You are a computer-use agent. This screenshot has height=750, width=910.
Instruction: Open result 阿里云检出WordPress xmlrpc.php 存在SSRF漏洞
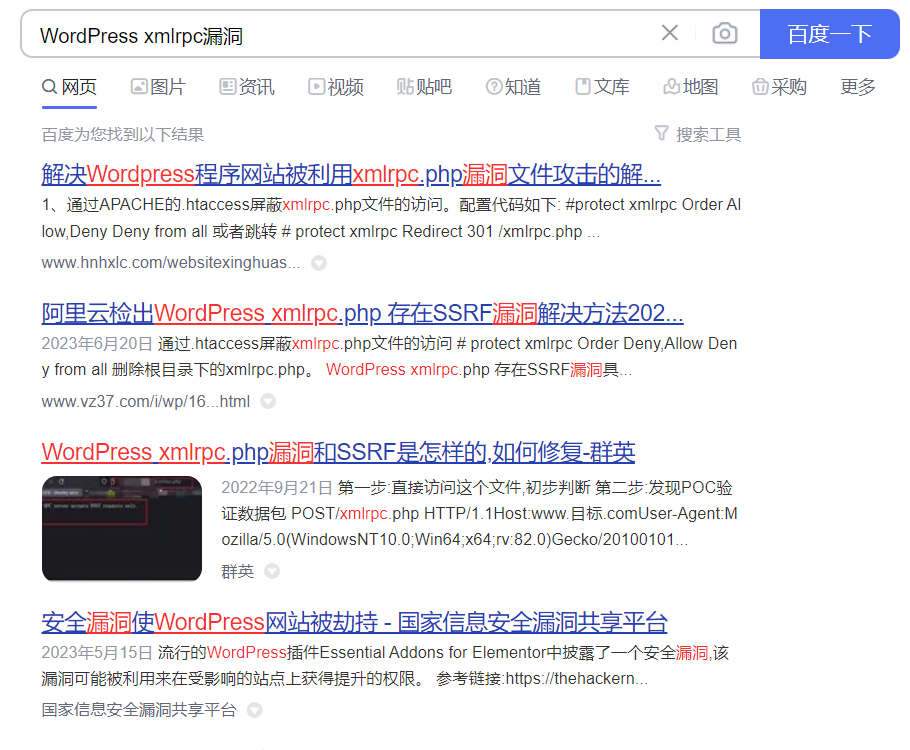point(362,313)
